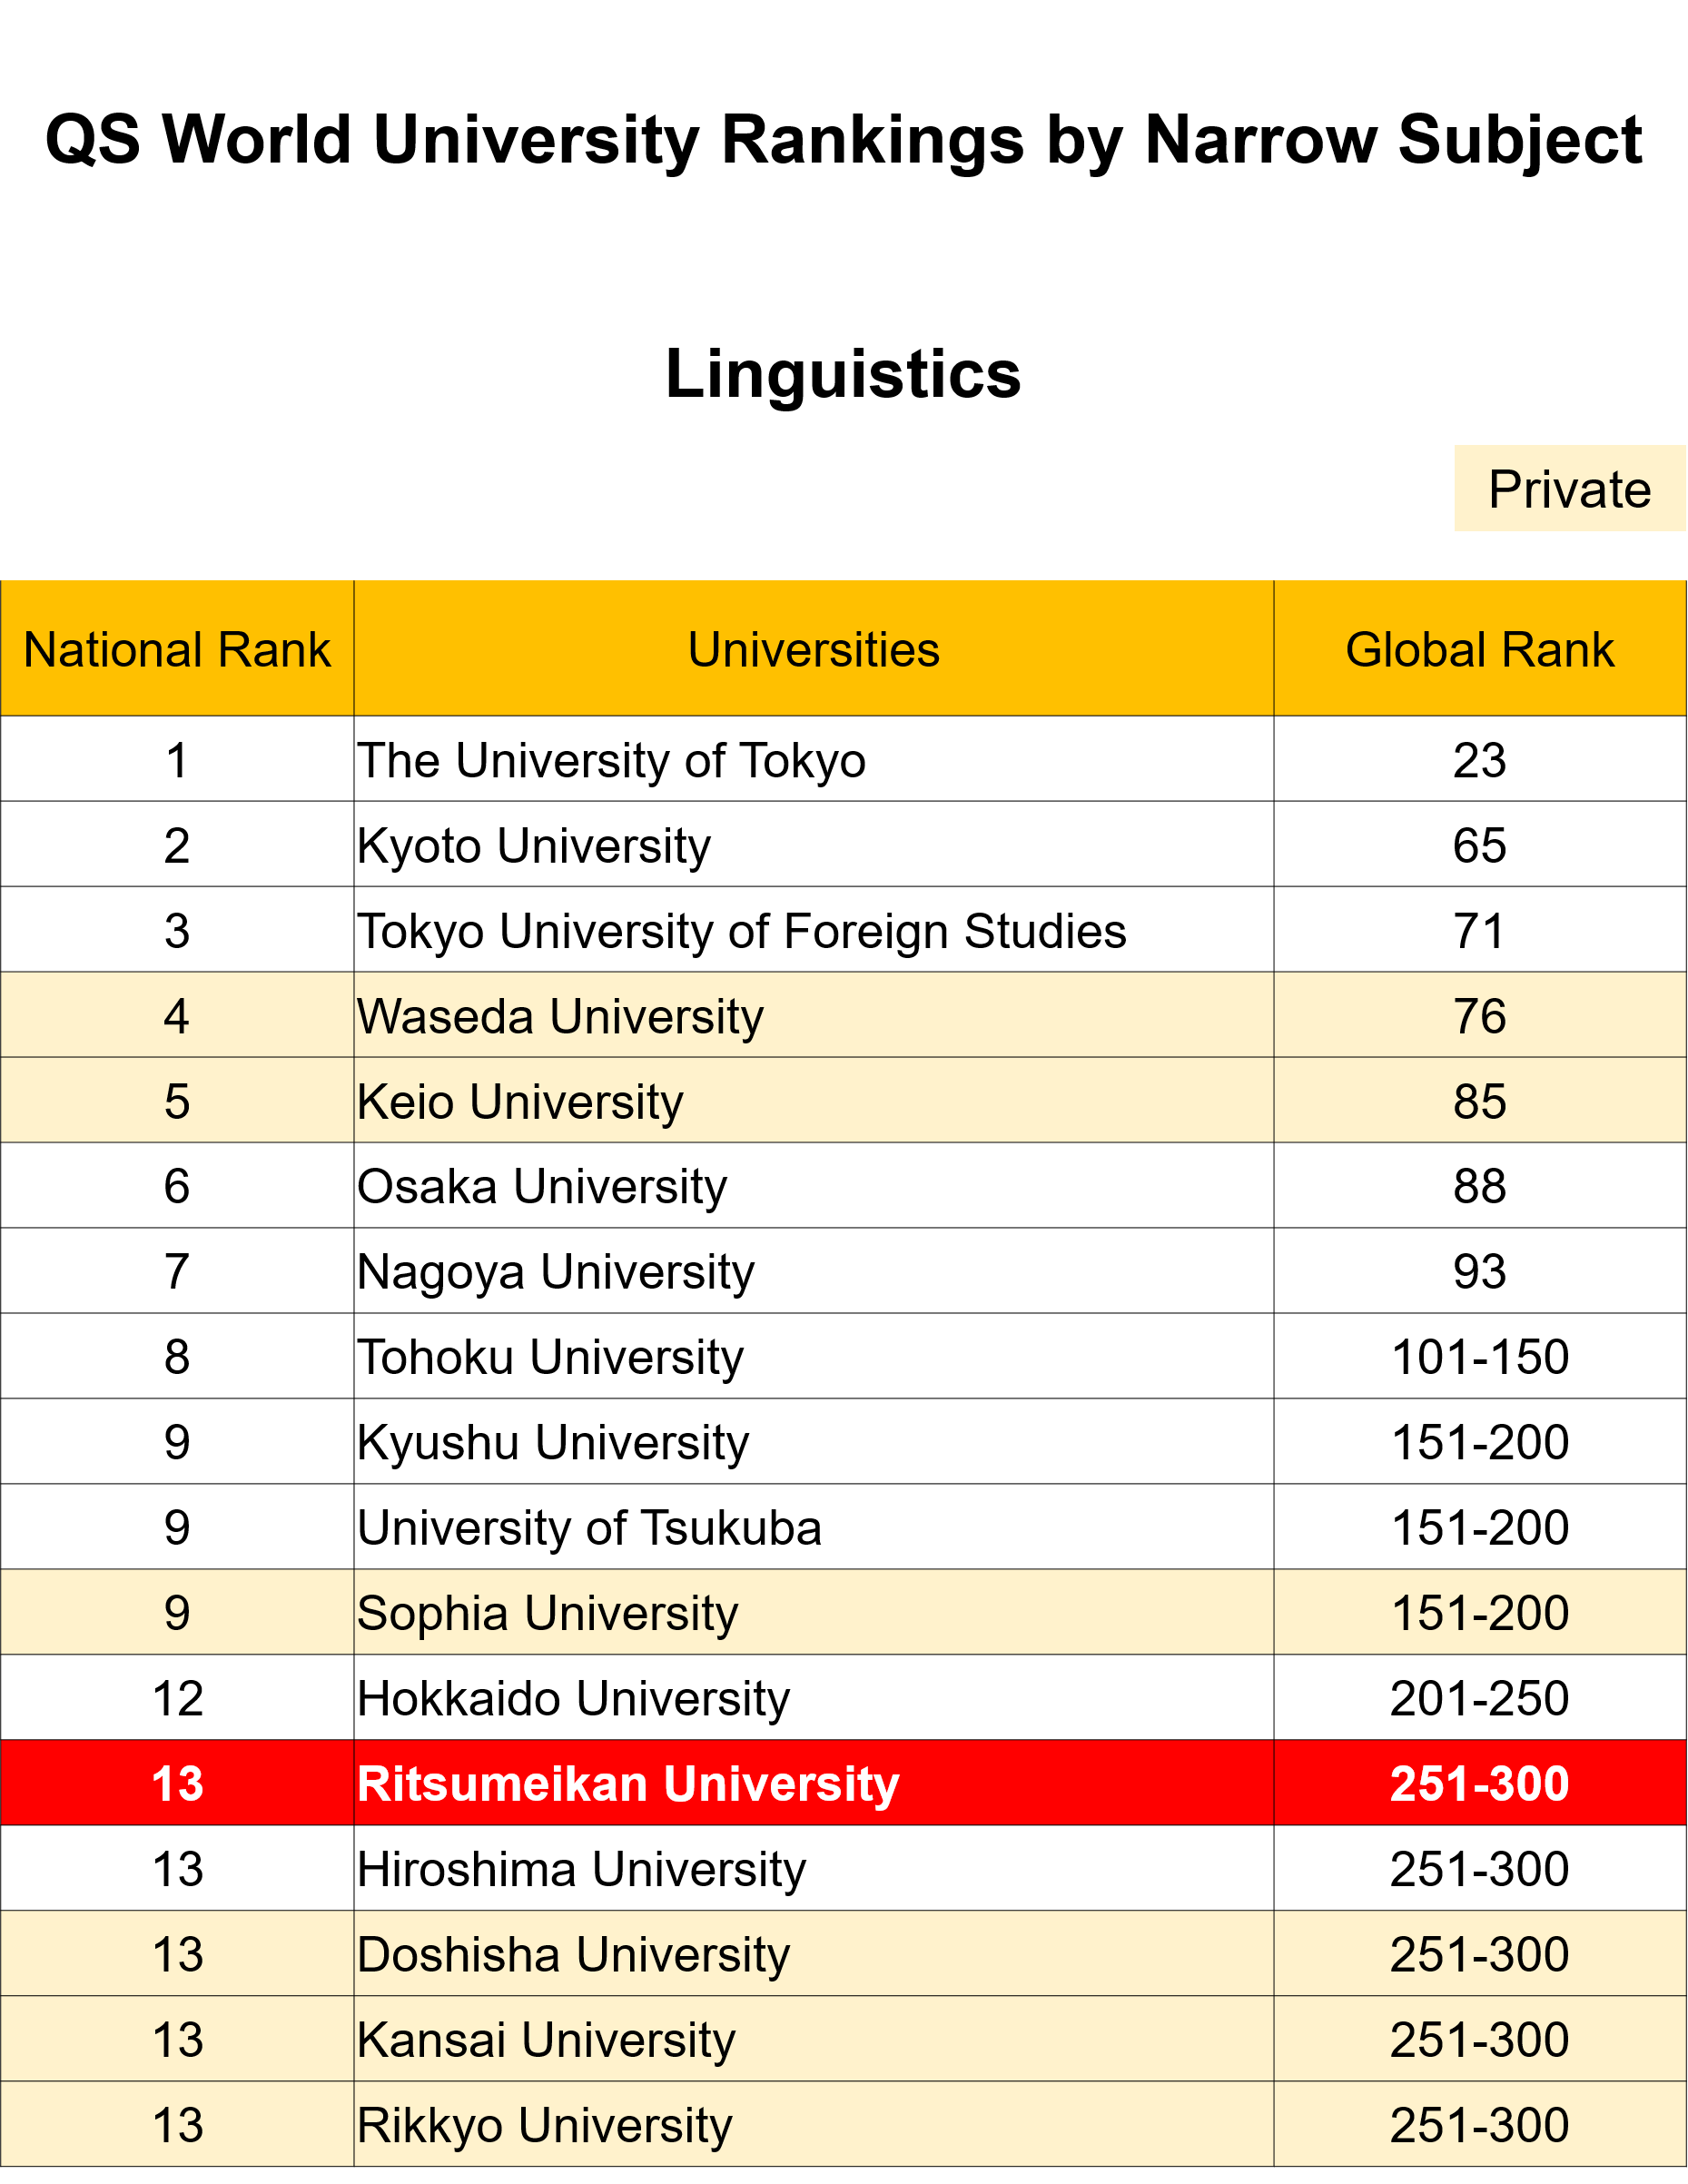
Task: Select the 'Kyoto University' cell
Action: click(533, 846)
